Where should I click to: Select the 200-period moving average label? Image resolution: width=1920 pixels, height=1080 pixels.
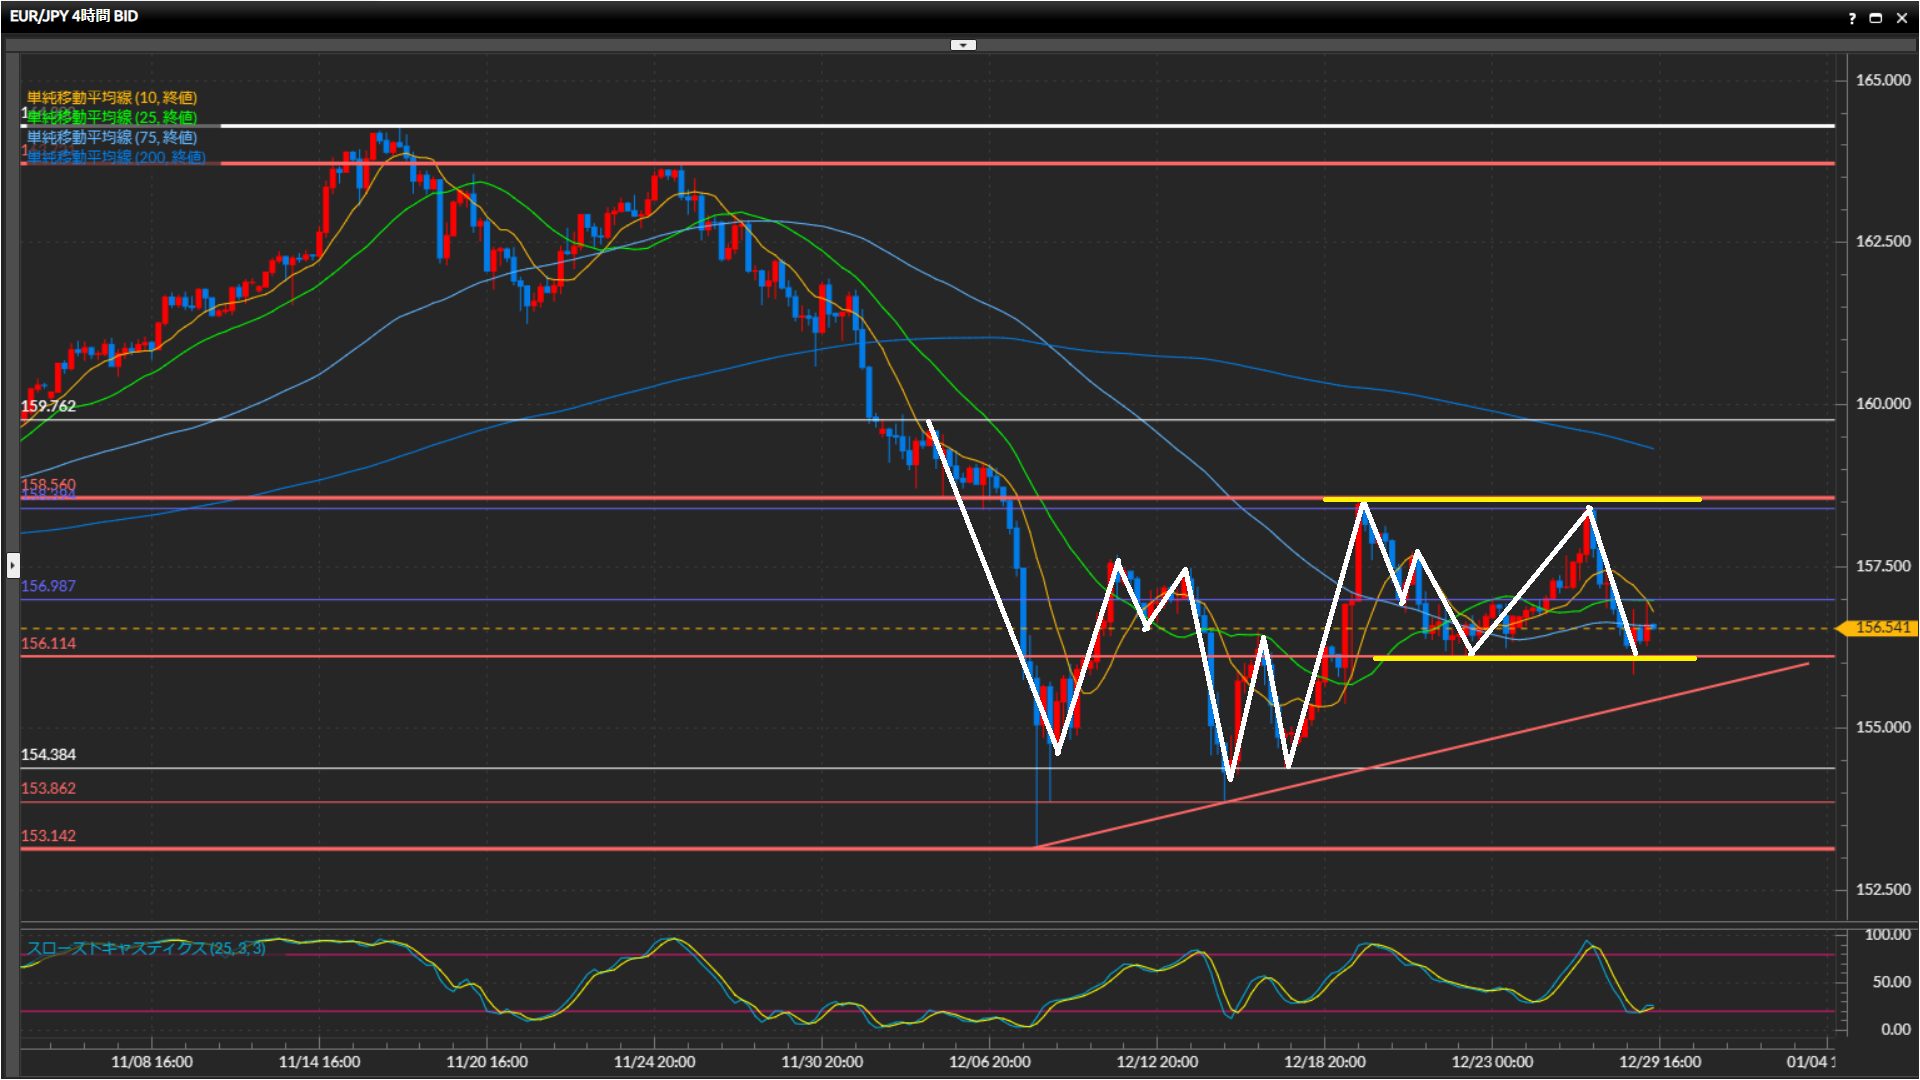point(116,157)
